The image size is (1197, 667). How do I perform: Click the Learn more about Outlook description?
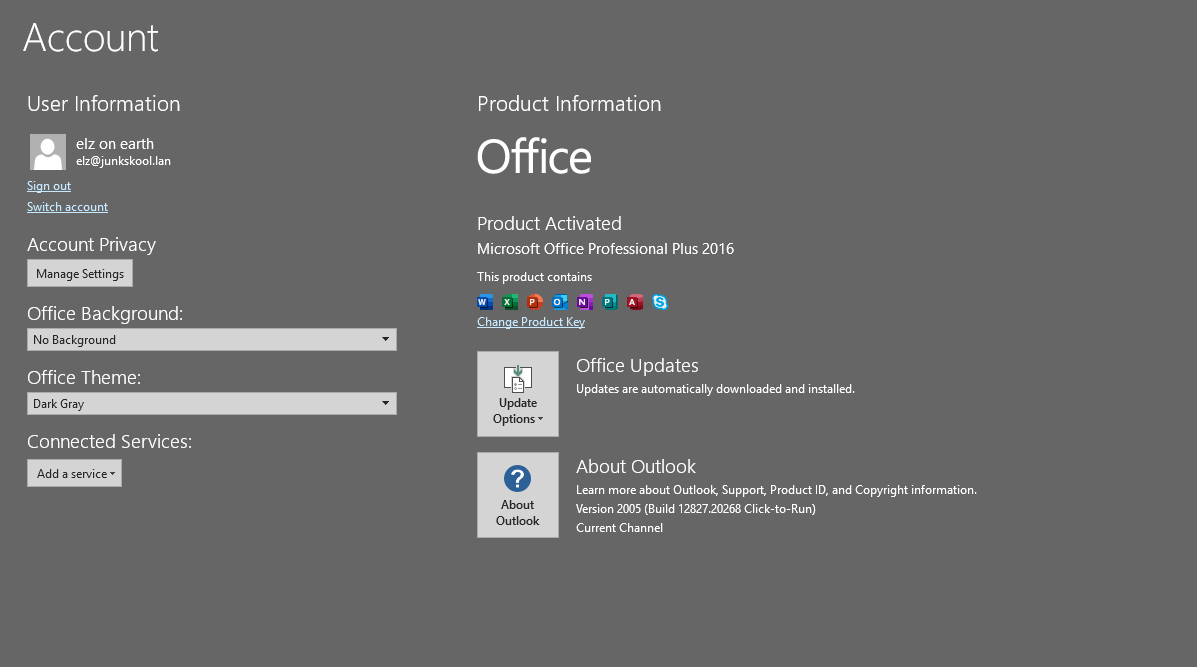click(x=776, y=490)
